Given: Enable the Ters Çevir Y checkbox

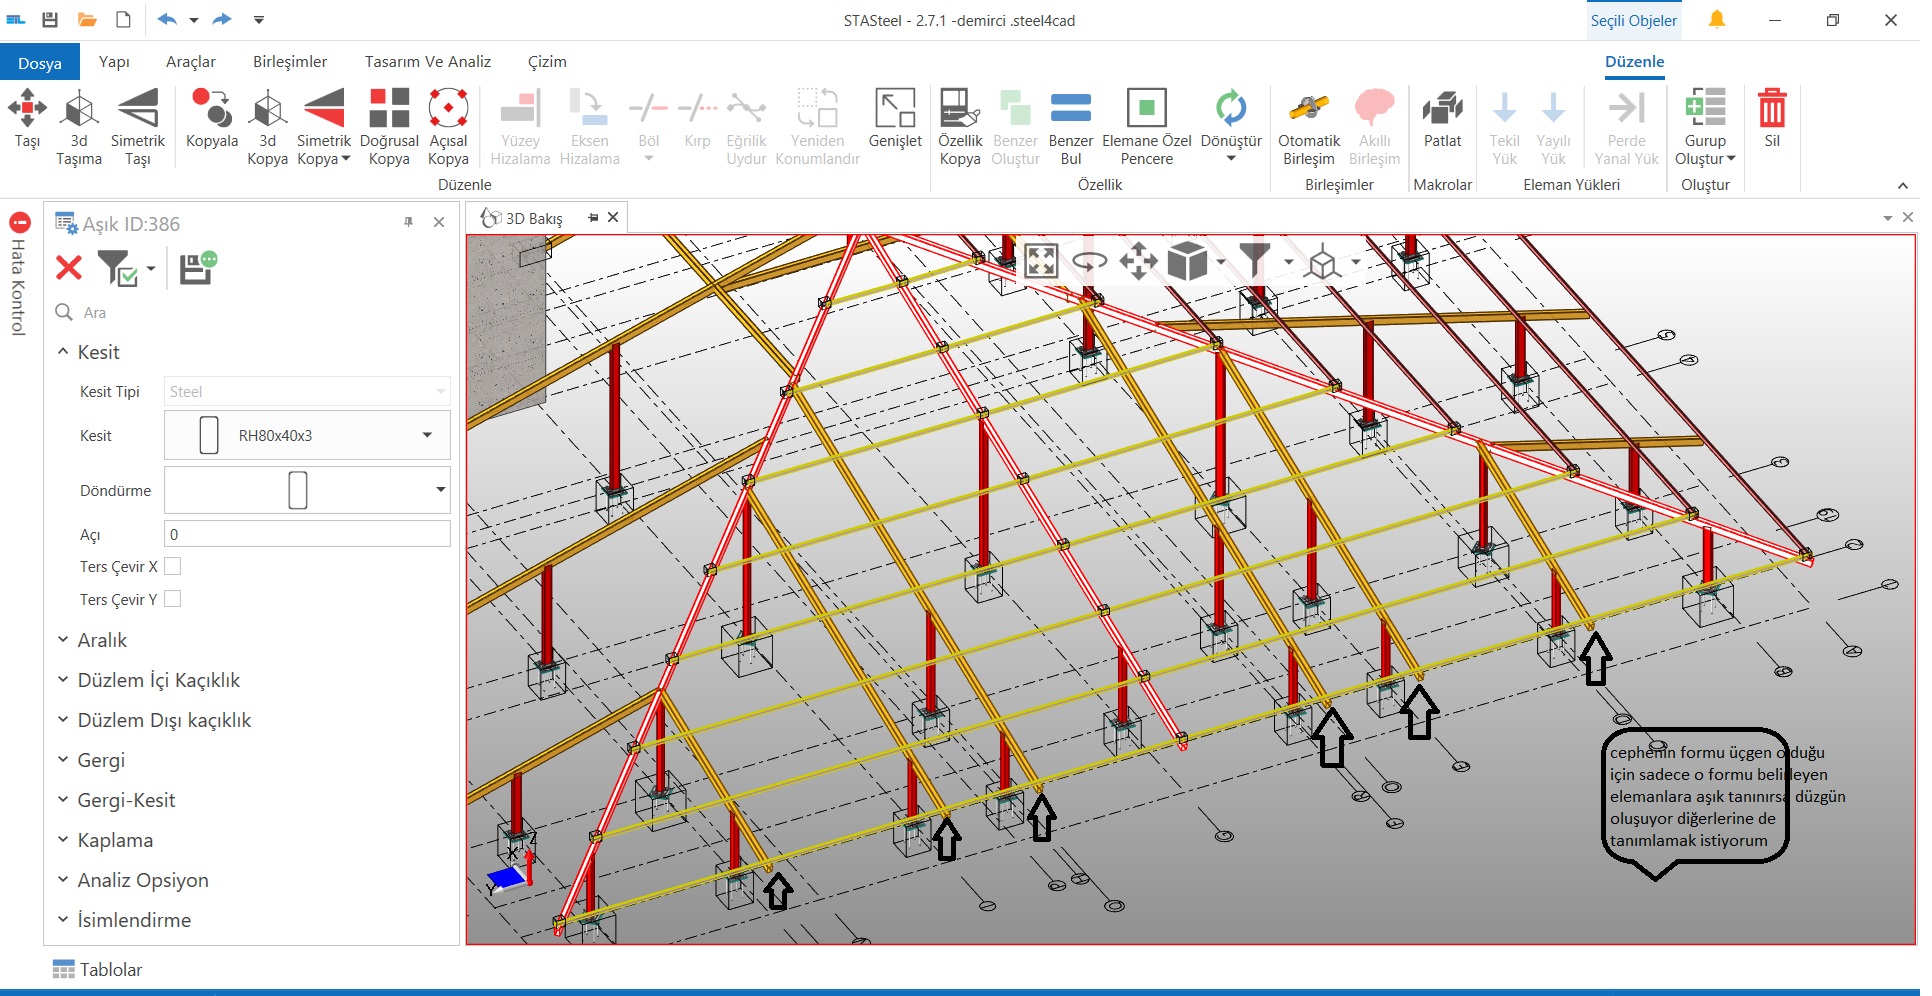Looking at the screenshot, I should coord(173,599).
